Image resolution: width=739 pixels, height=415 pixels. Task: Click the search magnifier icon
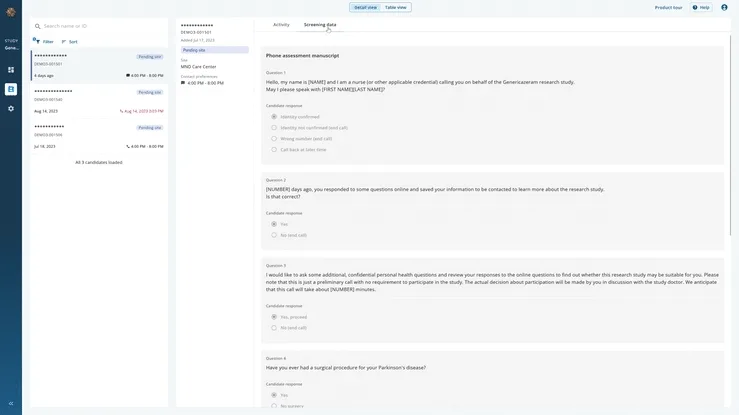point(38,26)
